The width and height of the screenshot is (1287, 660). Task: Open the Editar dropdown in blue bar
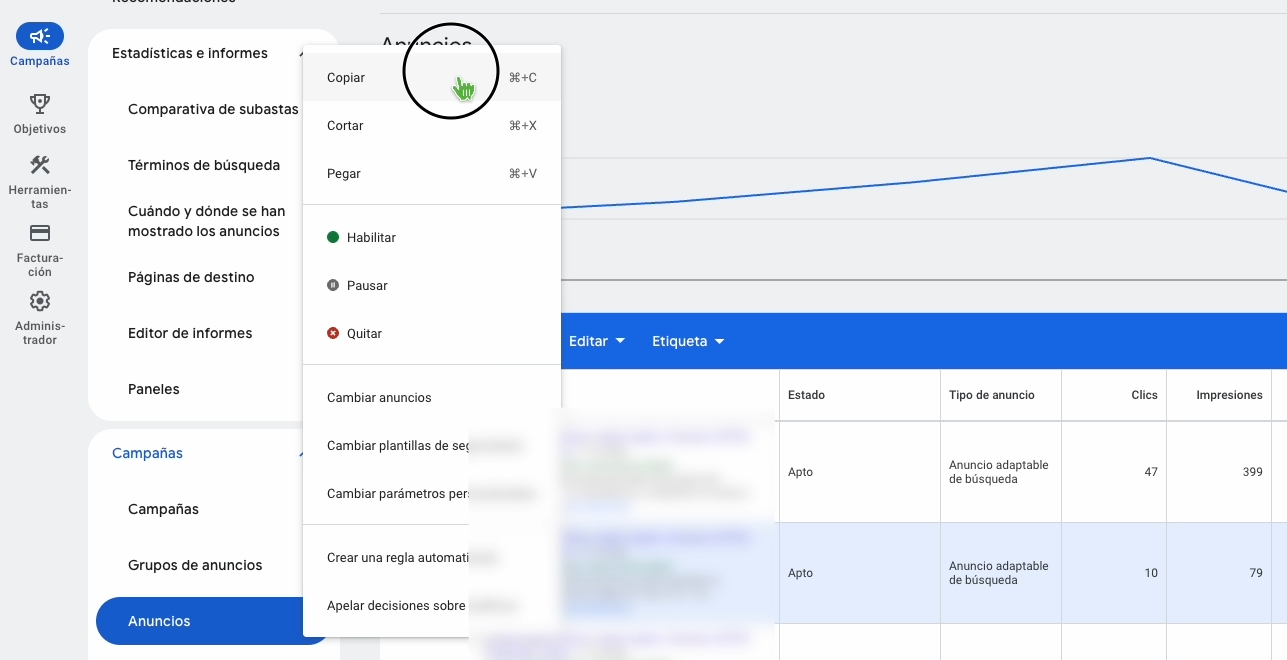[x=597, y=341]
